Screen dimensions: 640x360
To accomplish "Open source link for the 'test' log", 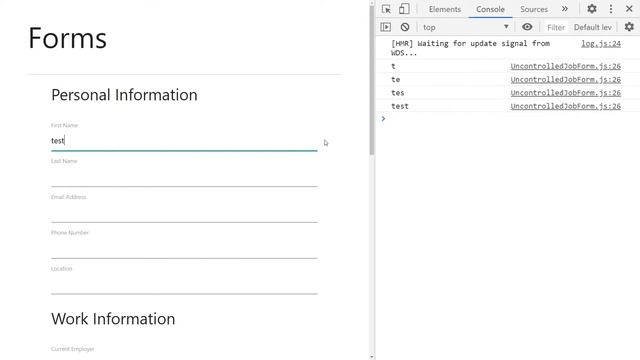I will pyautogui.click(x=565, y=106).
